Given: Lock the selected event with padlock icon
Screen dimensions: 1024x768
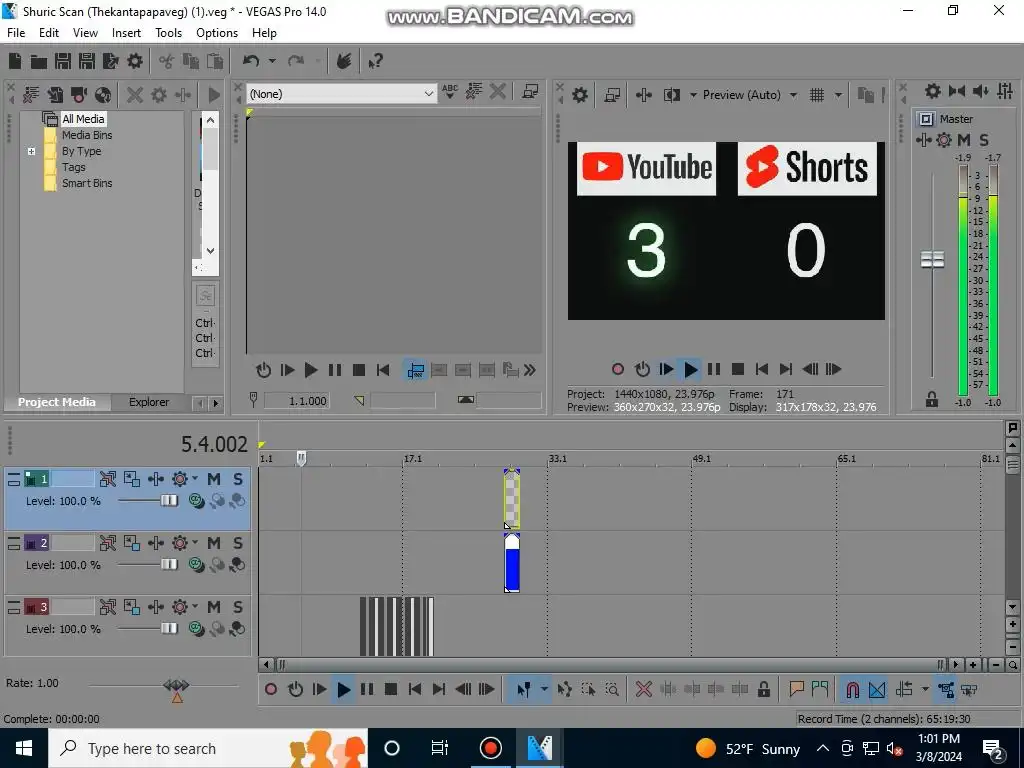Looking at the screenshot, I should click(x=763, y=690).
